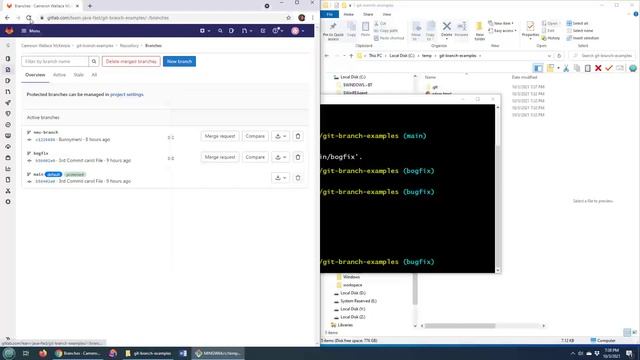The image size is (640, 360).
Task: Toggle the preview pane icon in Explorer toolbar
Action: pos(538,68)
